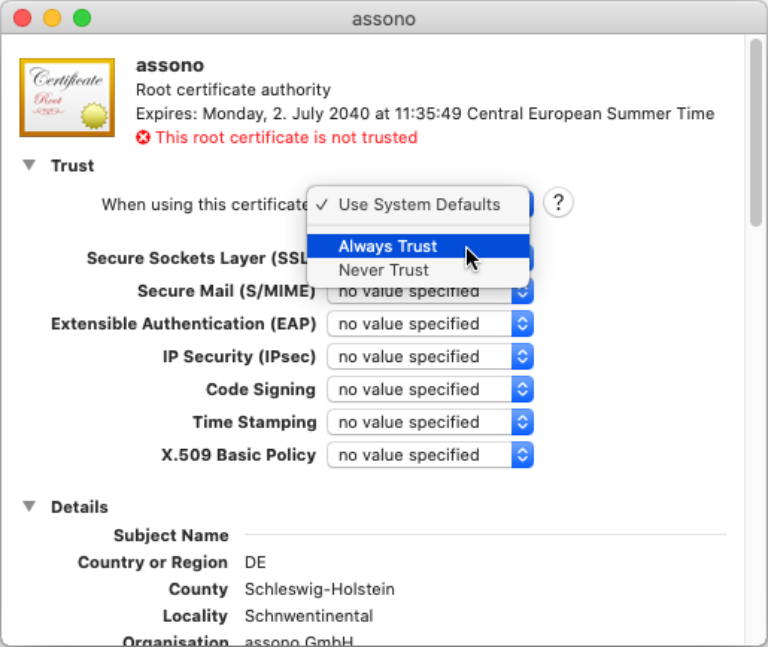Click the "Secure Mail (S/MIME)" label
The image size is (768, 647).
[x=227, y=291]
